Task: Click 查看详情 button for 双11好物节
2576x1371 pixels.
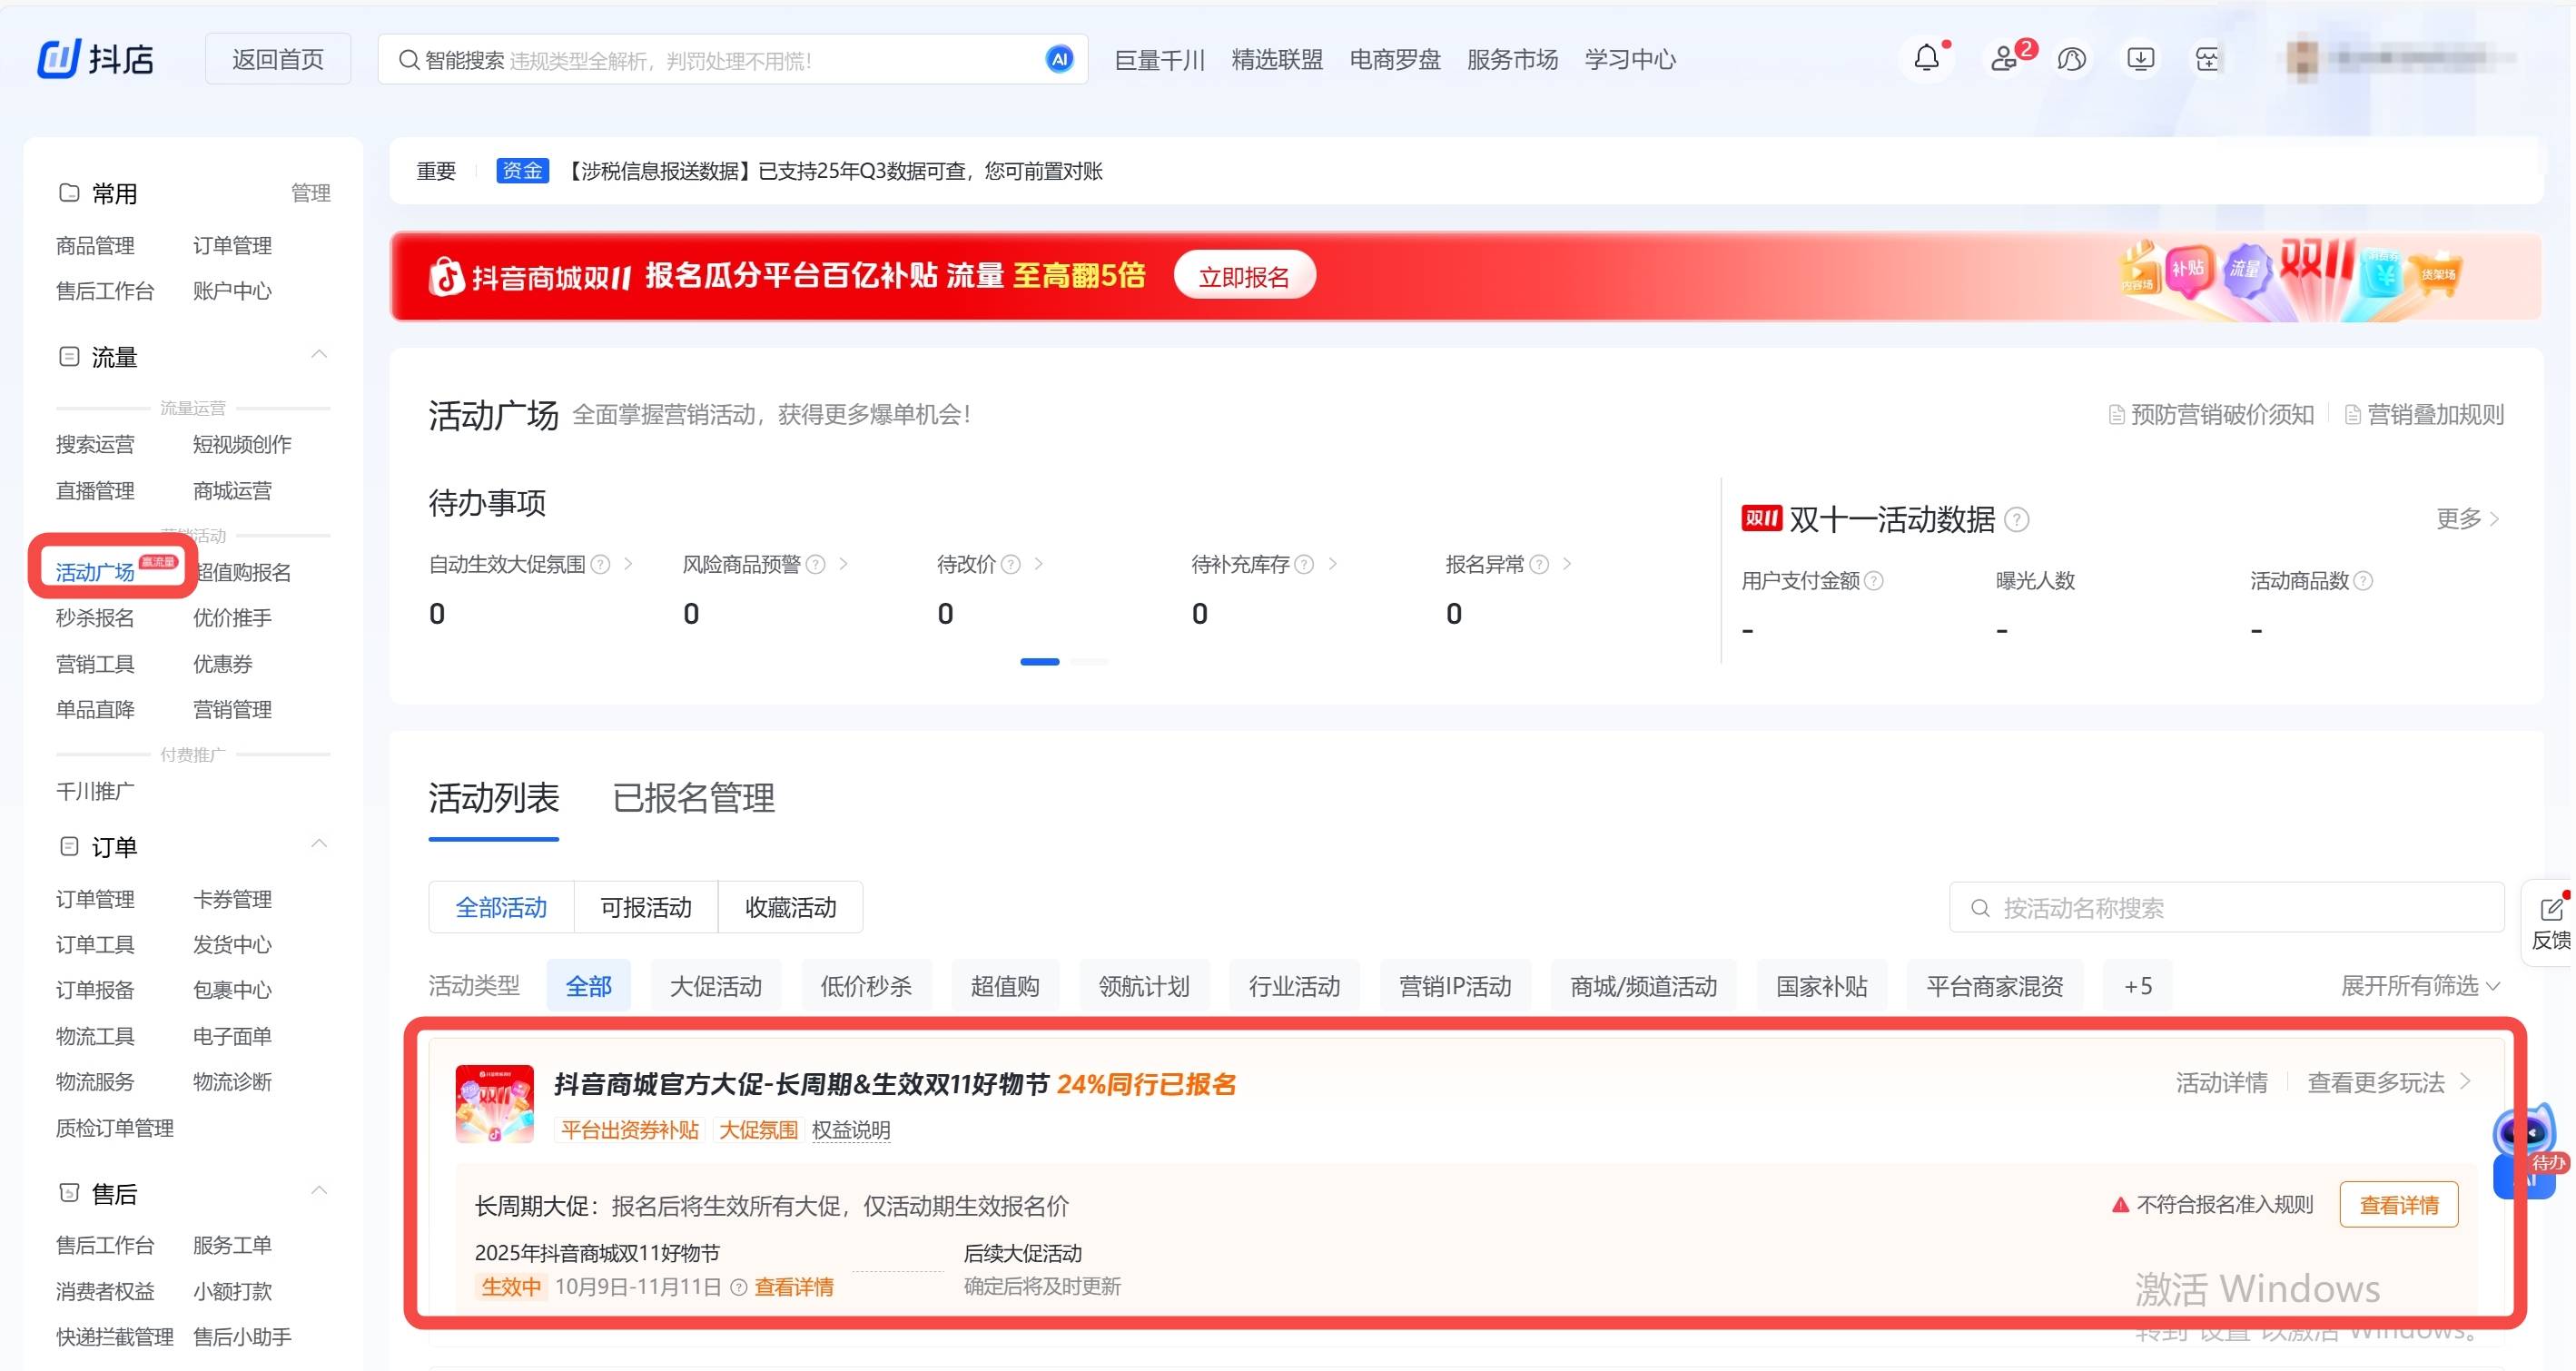Action: pyautogui.click(x=2398, y=1205)
